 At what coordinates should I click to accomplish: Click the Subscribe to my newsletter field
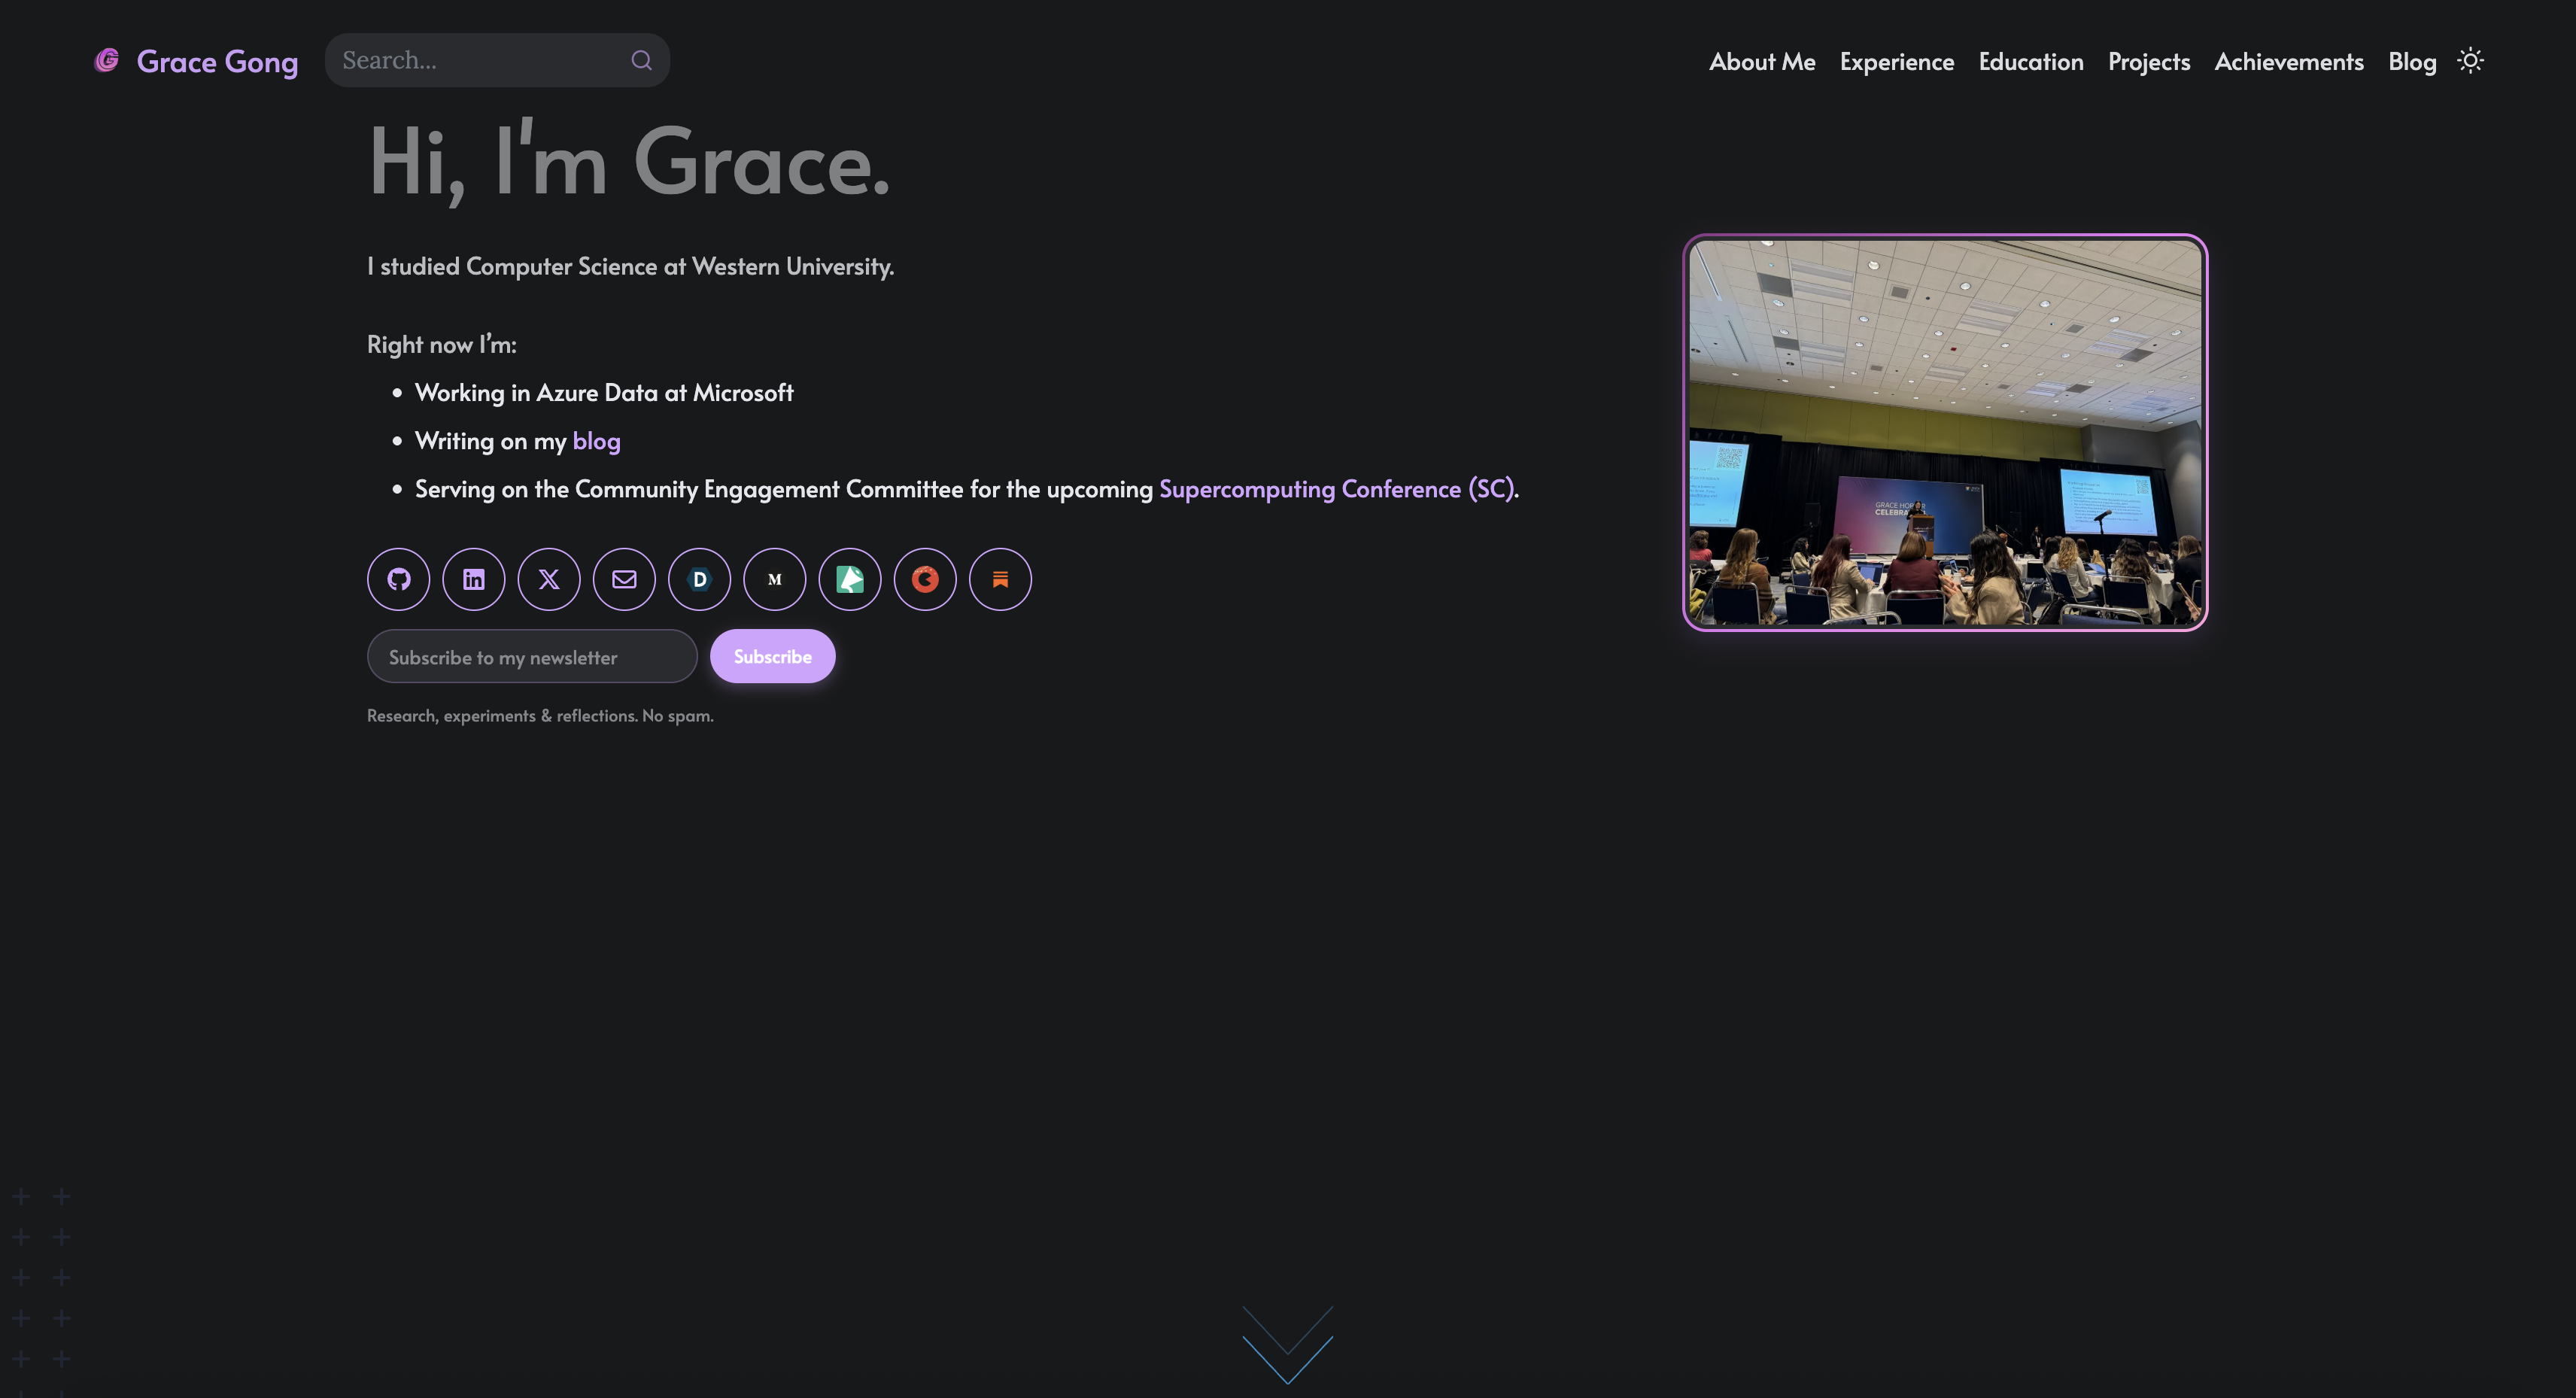pyautogui.click(x=531, y=656)
